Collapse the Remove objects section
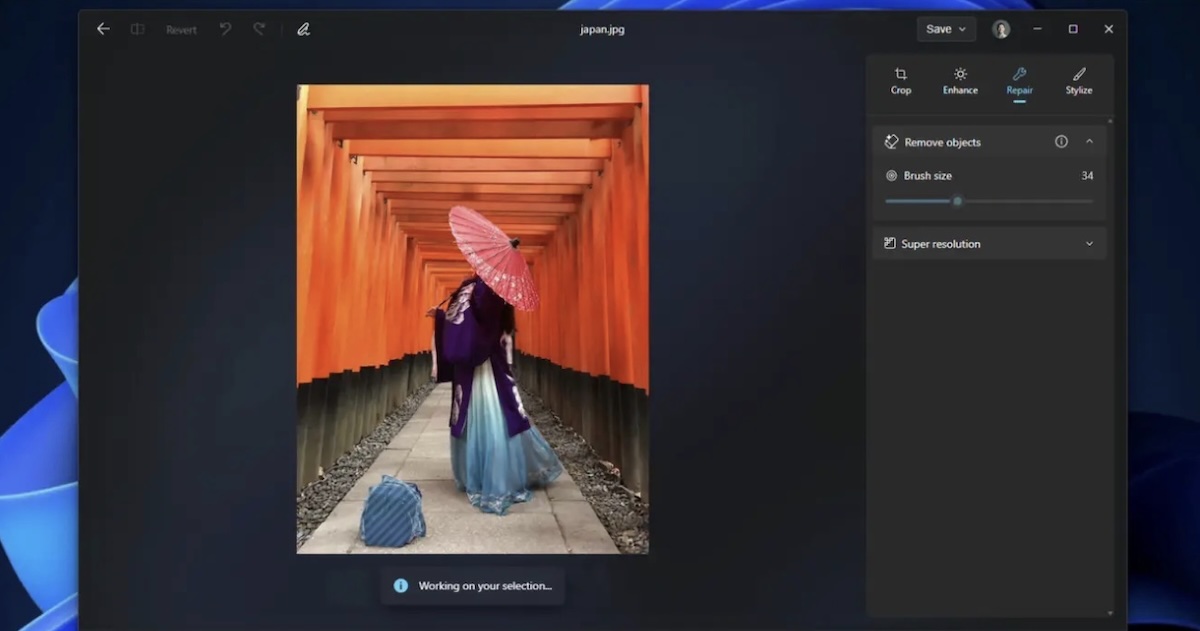 [1089, 142]
